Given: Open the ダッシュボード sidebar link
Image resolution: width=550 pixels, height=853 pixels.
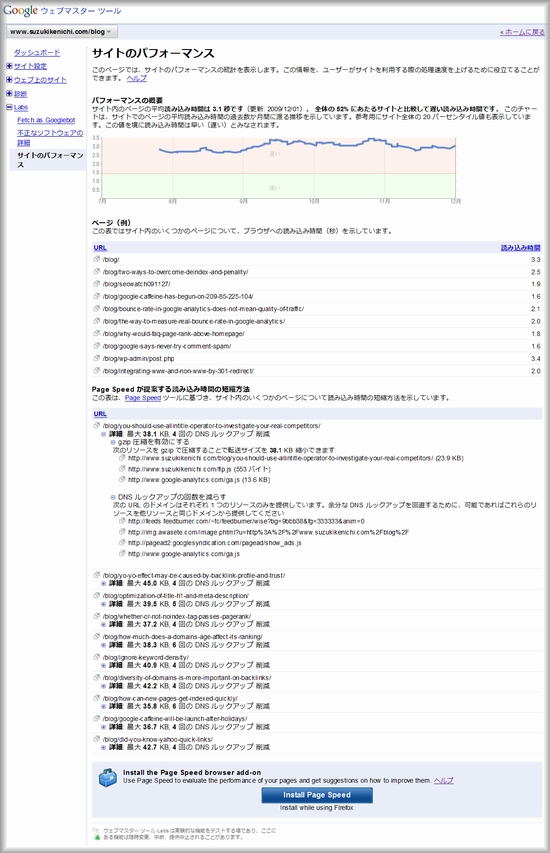Looking at the screenshot, I should [37, 52].
